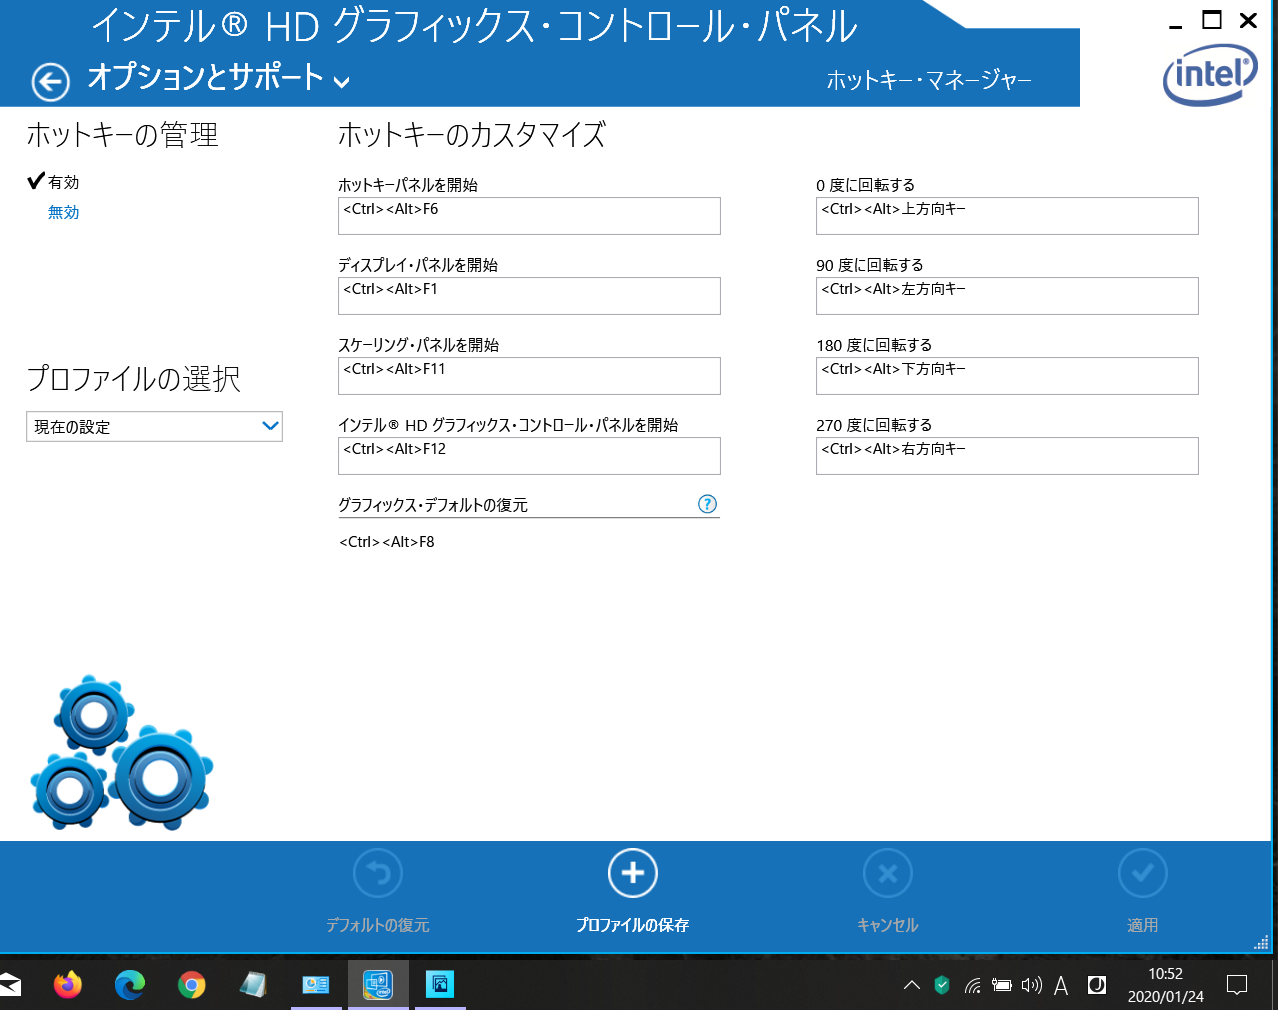Select the Intel Graphics panel taskbar icon
1278x1010 pixels.
(378, 985)
